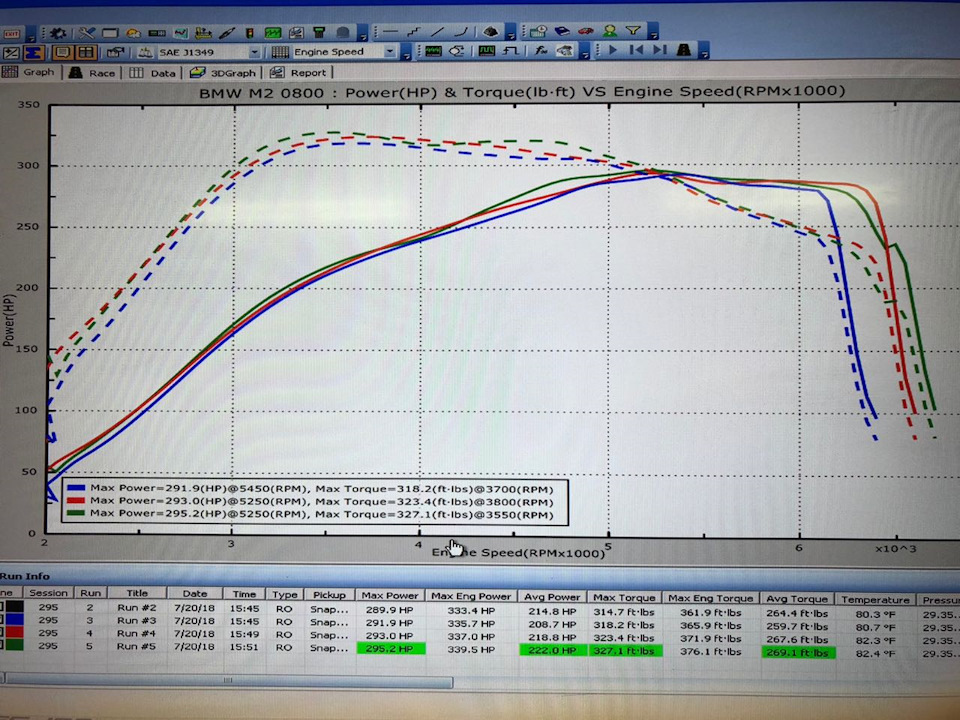
Task: Click the calculator-style icon in top toolbar
Action: click(319, 32)
